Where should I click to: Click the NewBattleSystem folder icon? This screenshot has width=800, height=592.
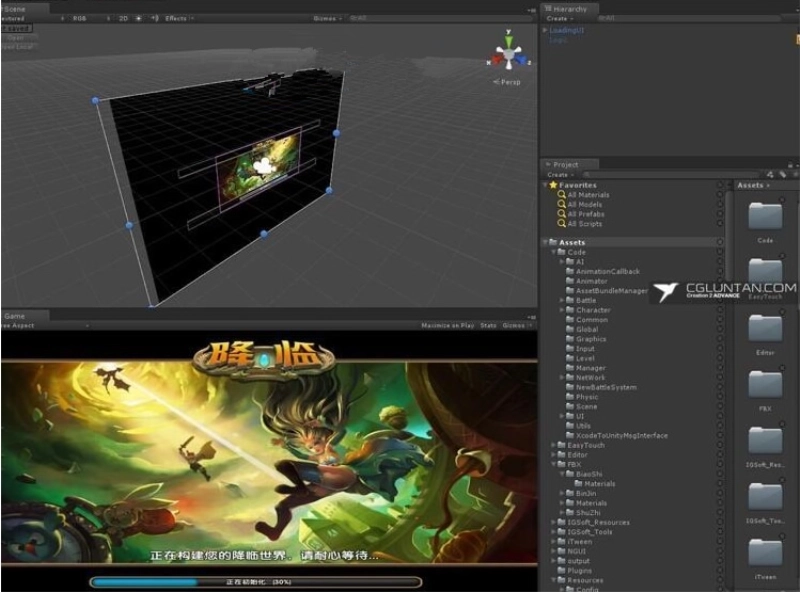coord(570,387)
